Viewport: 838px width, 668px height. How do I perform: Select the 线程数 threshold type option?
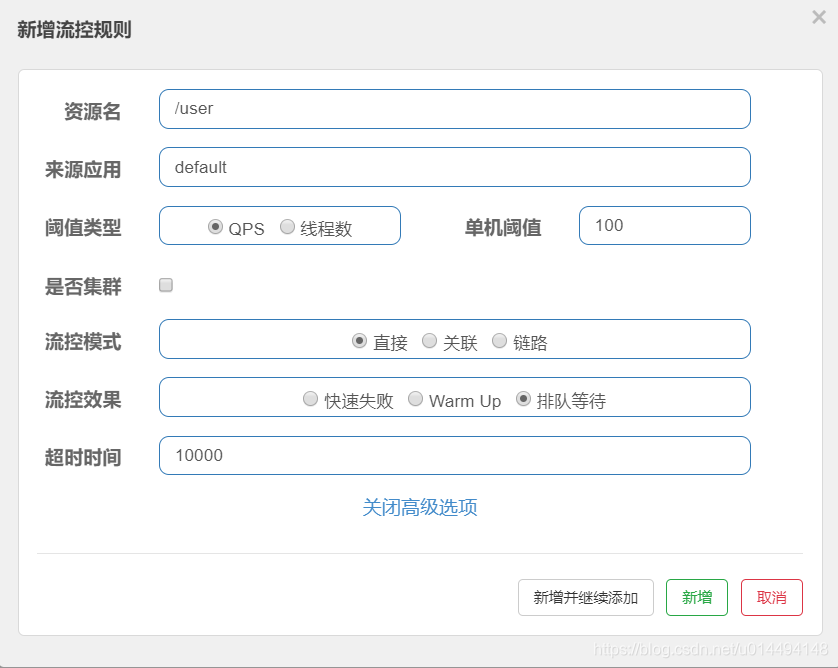[288, 226]
